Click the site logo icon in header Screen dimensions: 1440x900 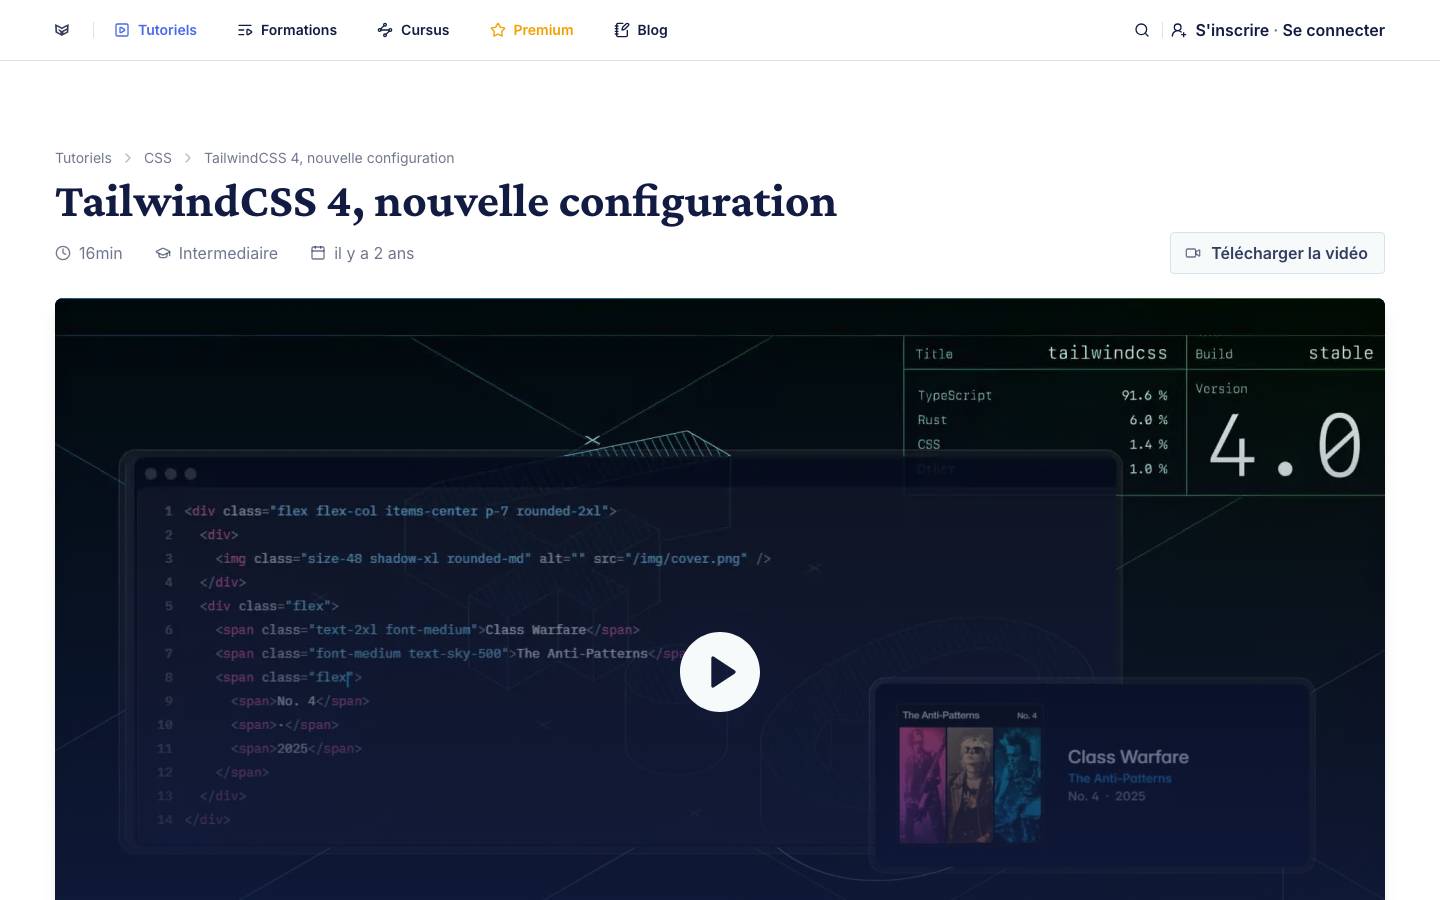click(x=62, y=30)
